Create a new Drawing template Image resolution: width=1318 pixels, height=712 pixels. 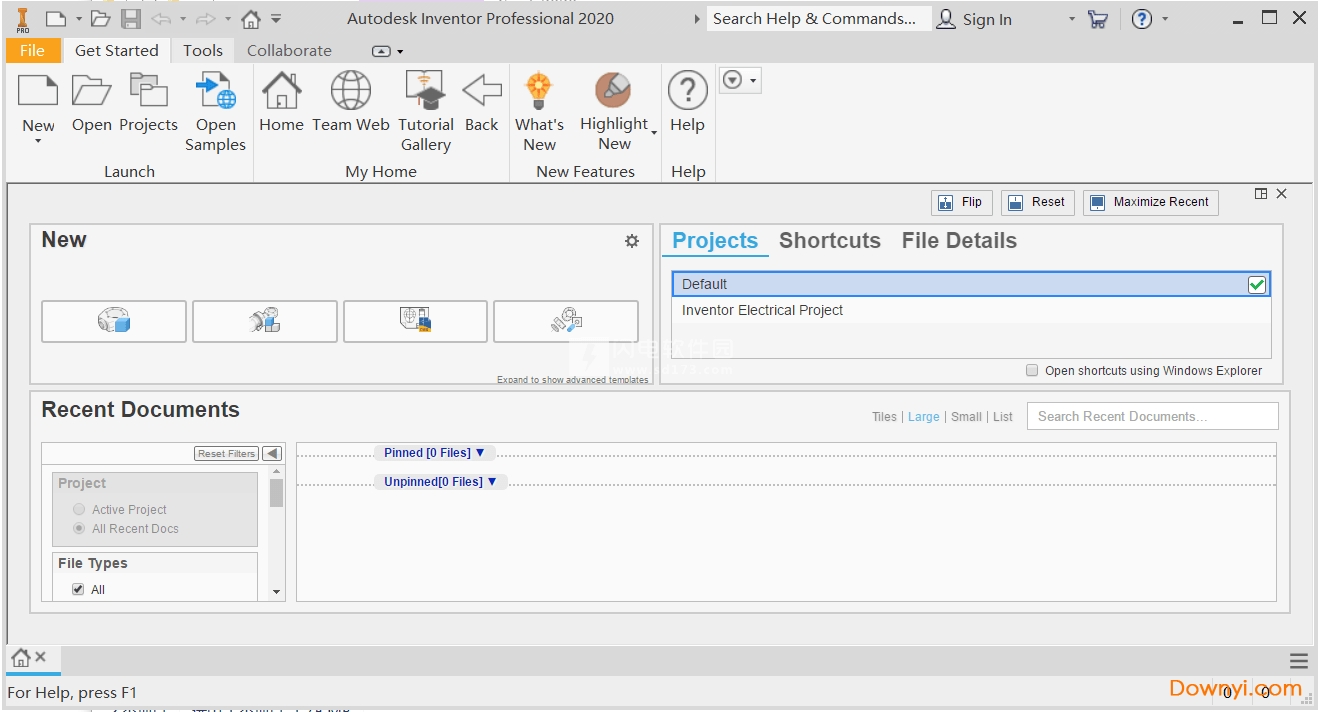(x=415, y=321)
